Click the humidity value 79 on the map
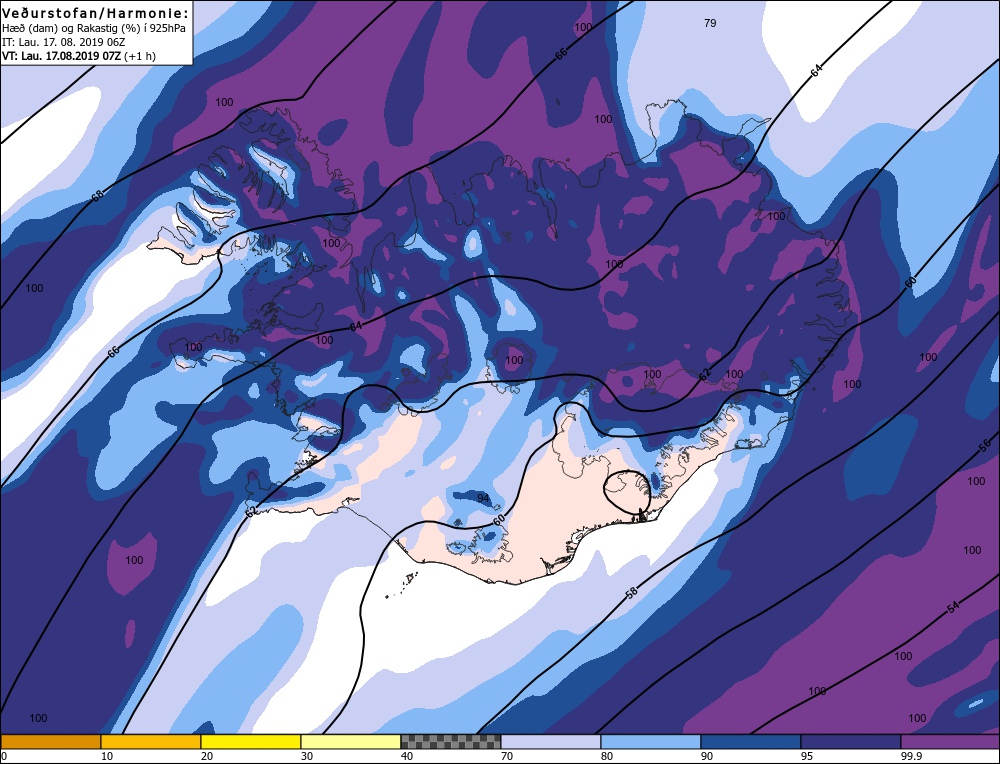 pos(710,23)
